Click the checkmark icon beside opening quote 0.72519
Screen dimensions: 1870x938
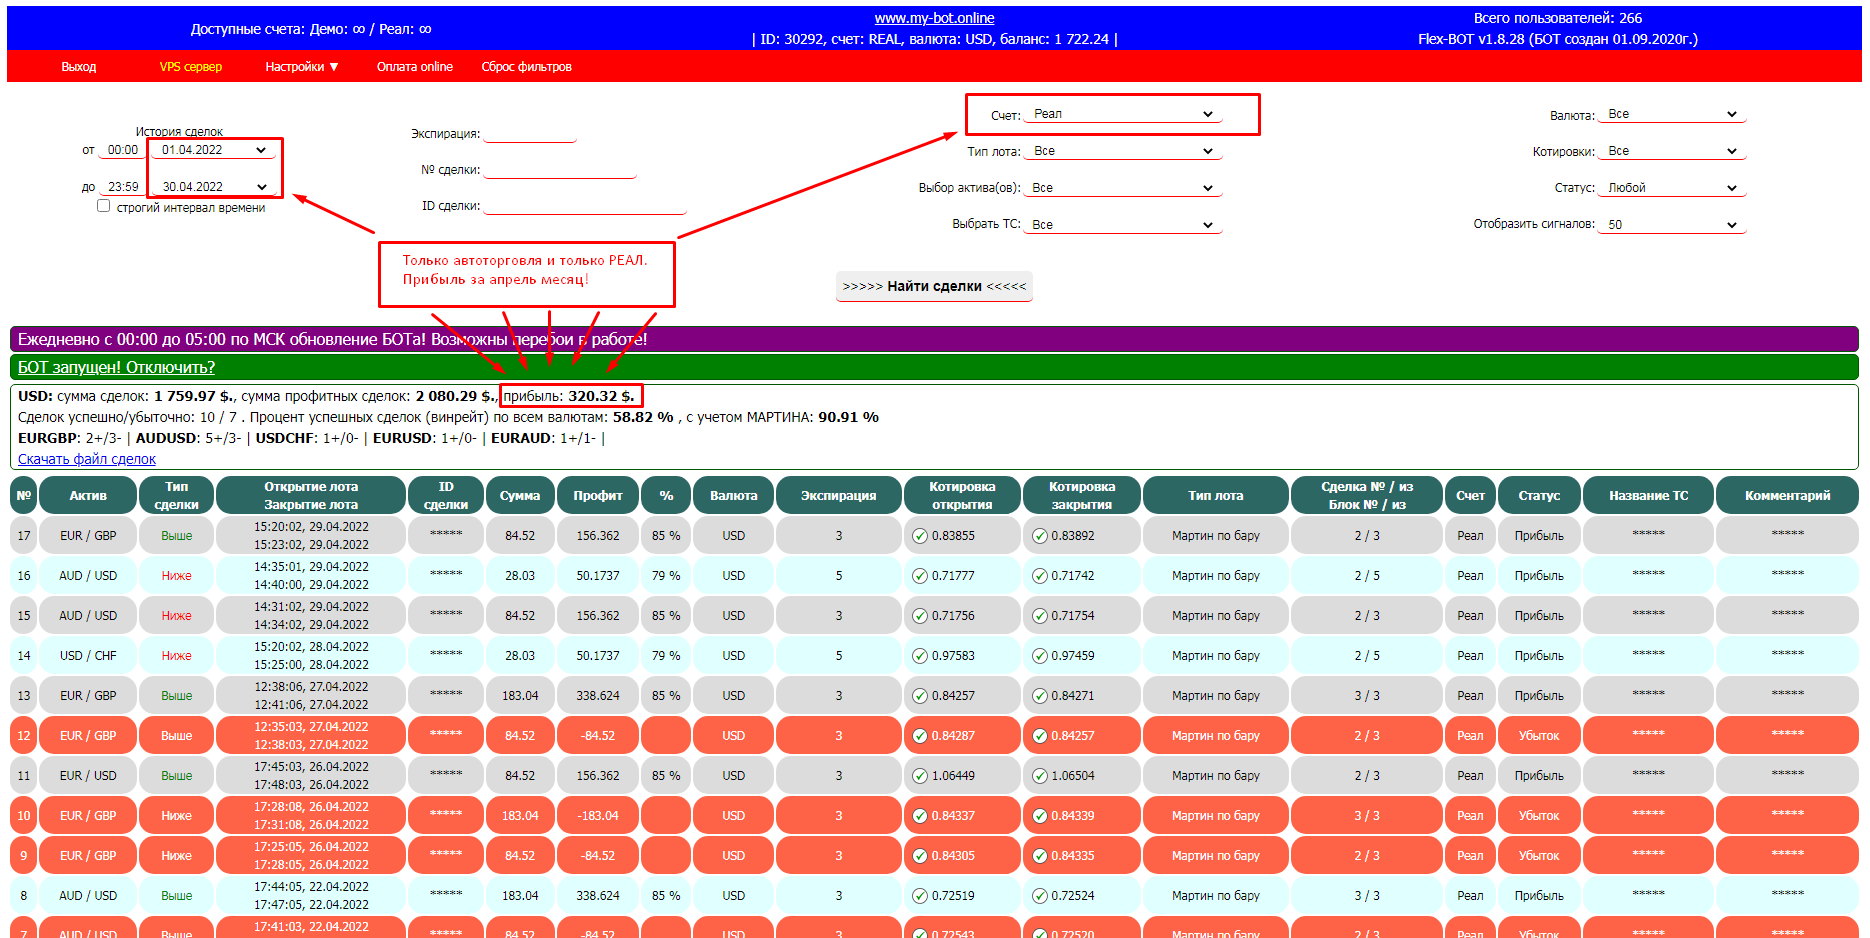point(920,896)
